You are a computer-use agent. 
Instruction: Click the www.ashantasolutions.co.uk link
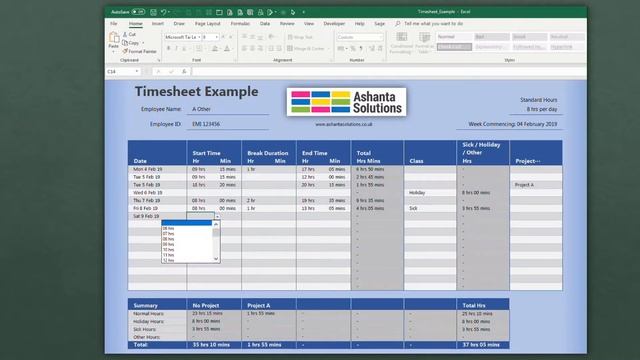[344, 124]
